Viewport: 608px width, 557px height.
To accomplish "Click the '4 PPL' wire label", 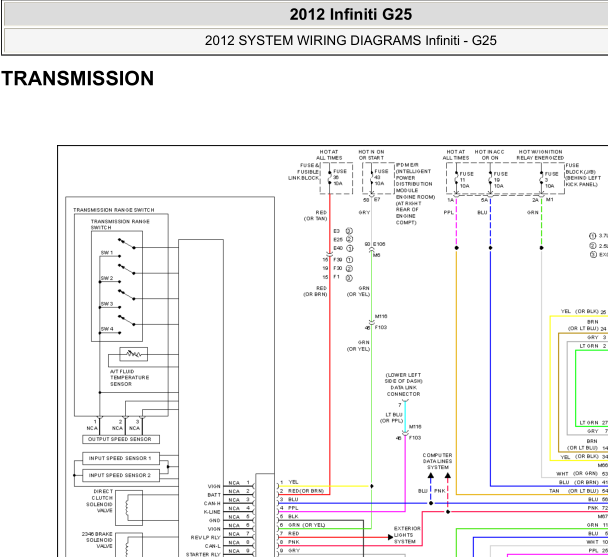I will [289, 508].
